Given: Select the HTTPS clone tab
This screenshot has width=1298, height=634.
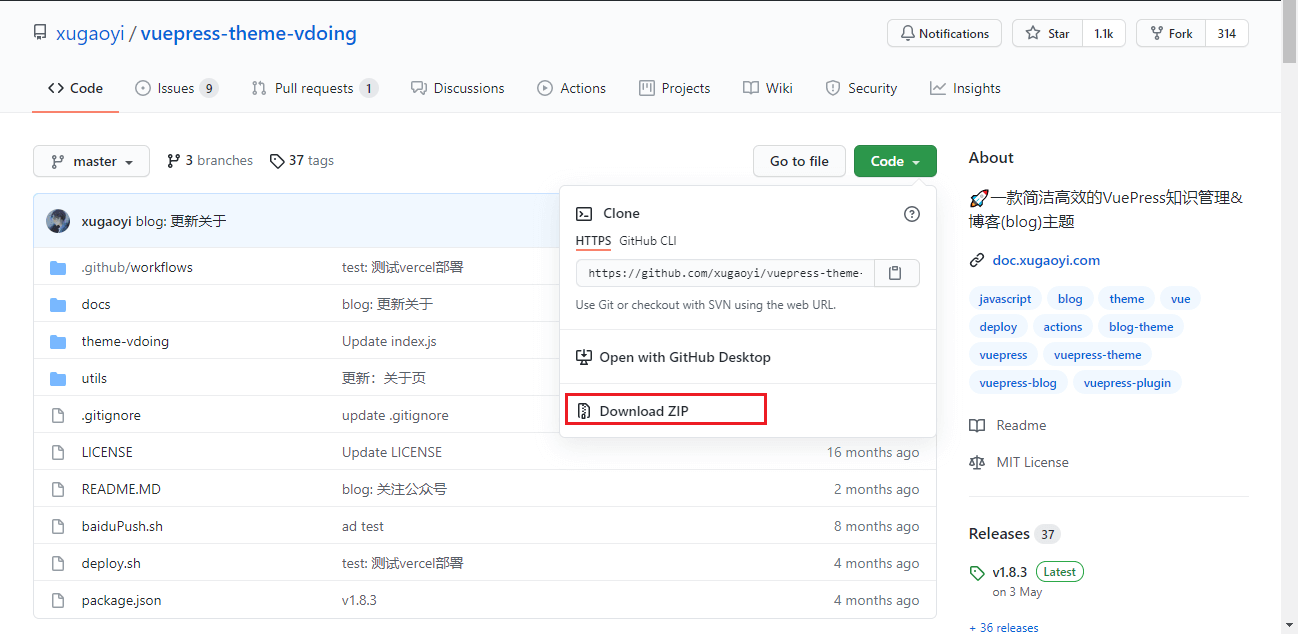Looking at the screenshot, I should point(593,241).
